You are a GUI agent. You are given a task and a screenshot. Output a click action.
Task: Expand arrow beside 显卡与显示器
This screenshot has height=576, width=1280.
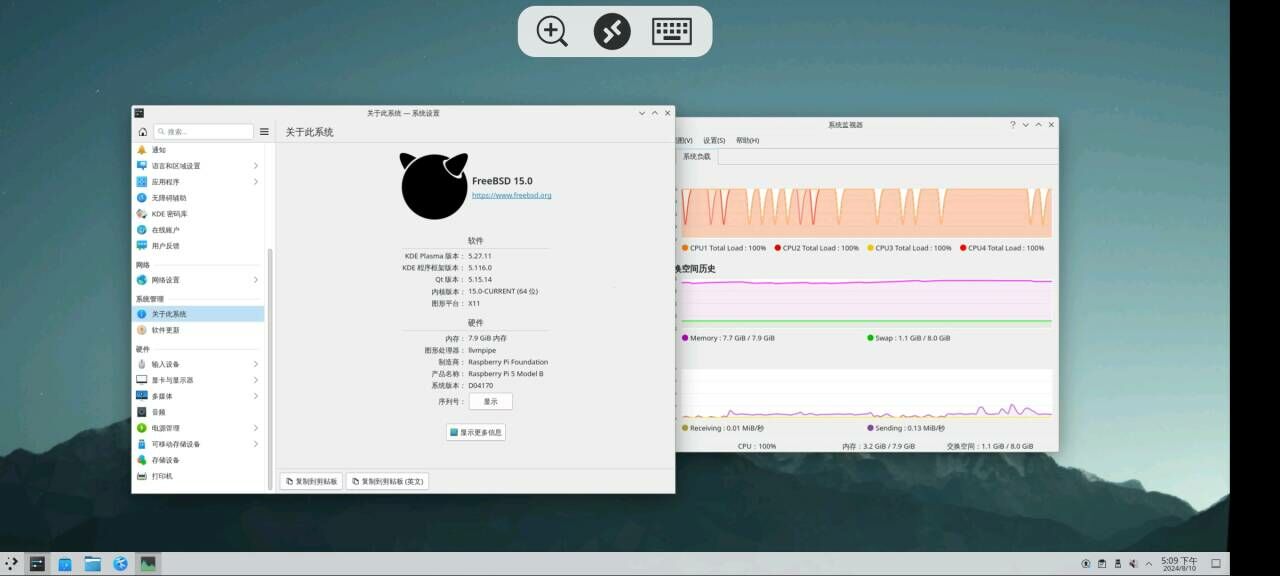(x=256, y=380)
